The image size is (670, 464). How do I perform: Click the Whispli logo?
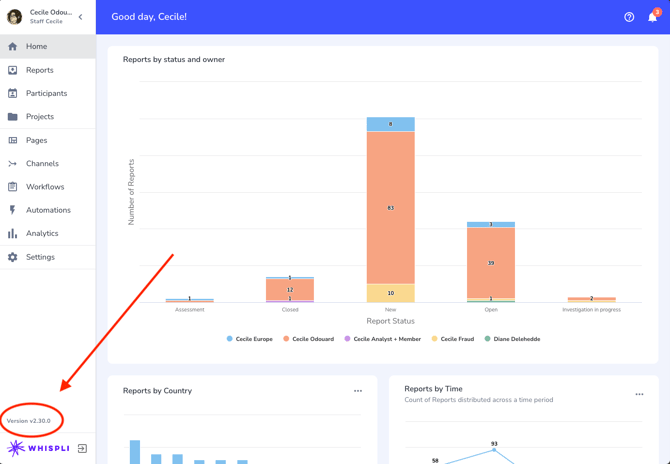(39, 449)
